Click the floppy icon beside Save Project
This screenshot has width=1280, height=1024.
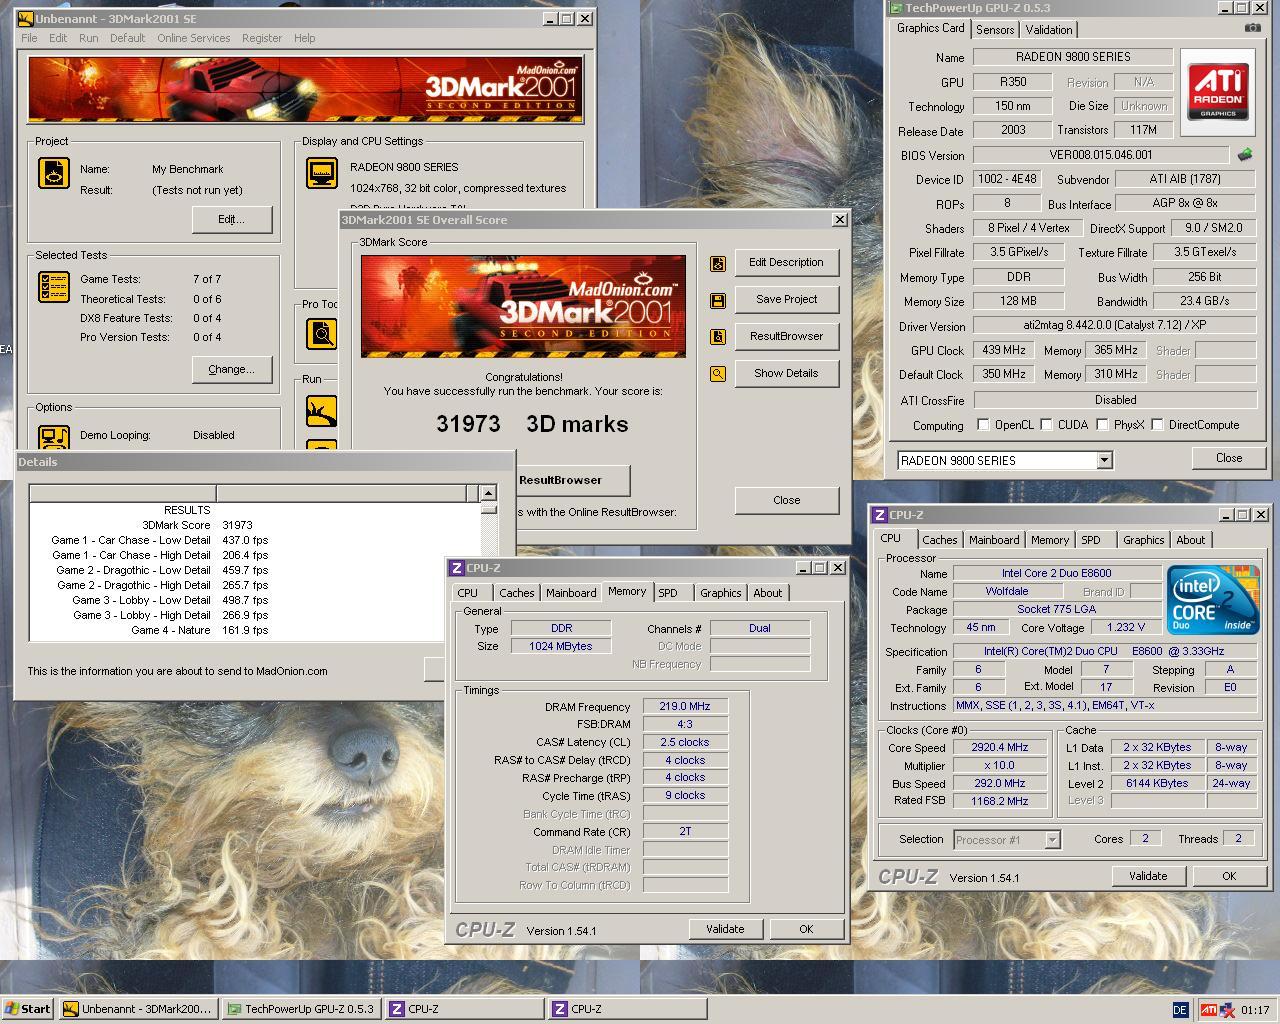point(717,300)
